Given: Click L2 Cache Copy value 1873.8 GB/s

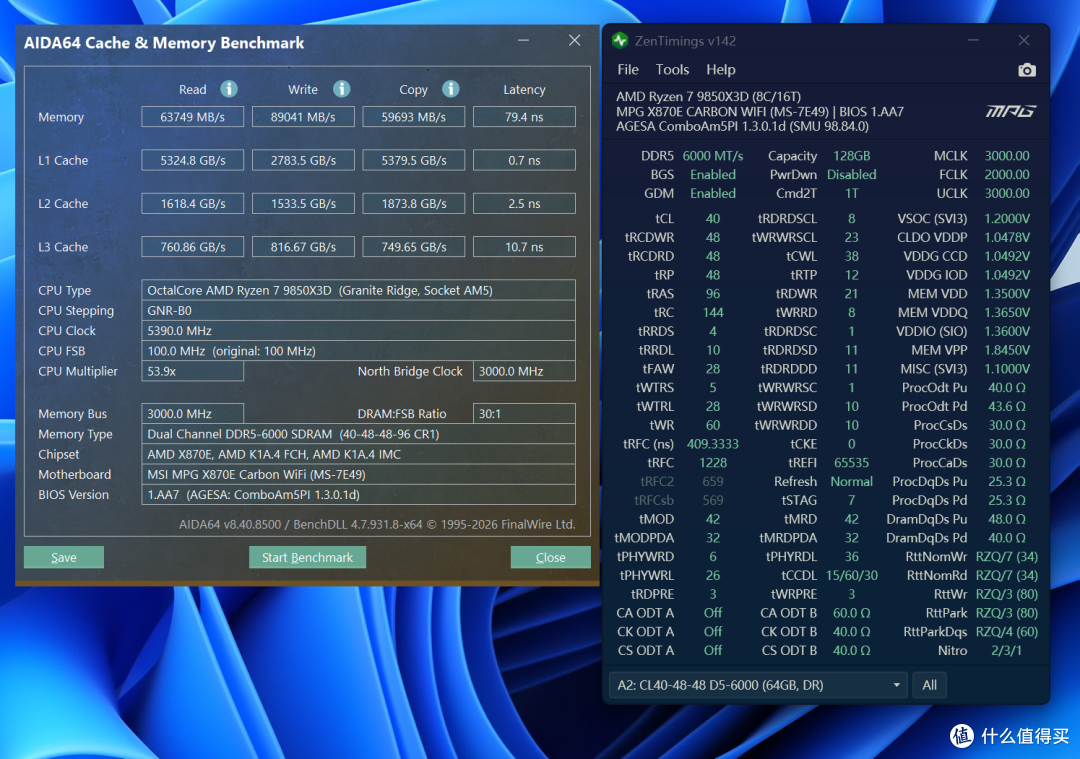Looking at the screenshot, I should pyautogui.click(x=414, y=204).
